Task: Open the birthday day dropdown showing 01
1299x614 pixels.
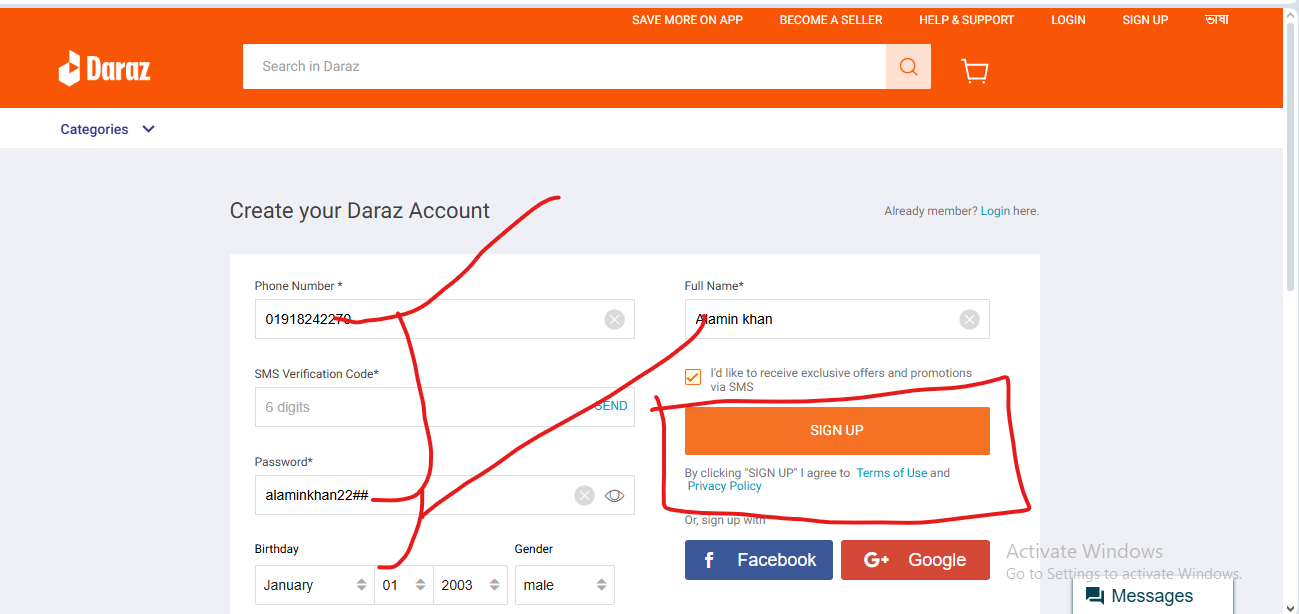Action: point(404,585)
